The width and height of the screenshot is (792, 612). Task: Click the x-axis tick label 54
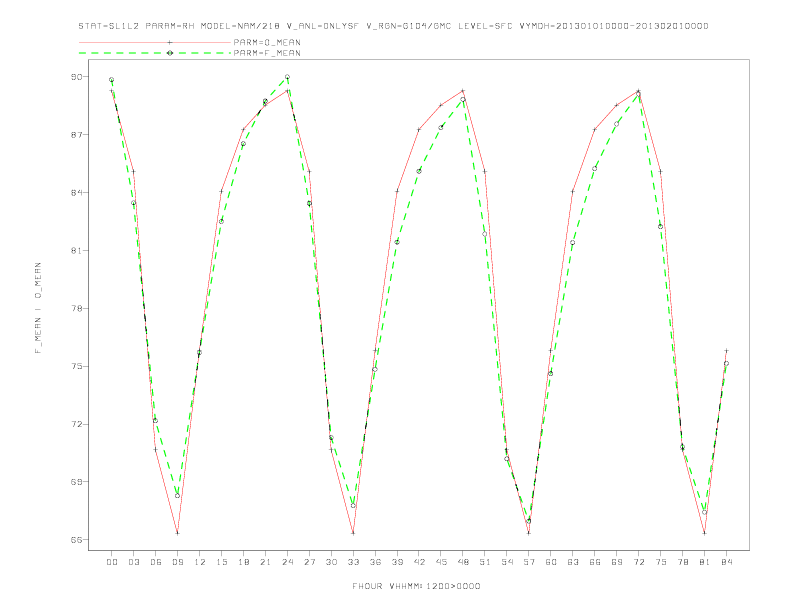click(x=507, y=562)
